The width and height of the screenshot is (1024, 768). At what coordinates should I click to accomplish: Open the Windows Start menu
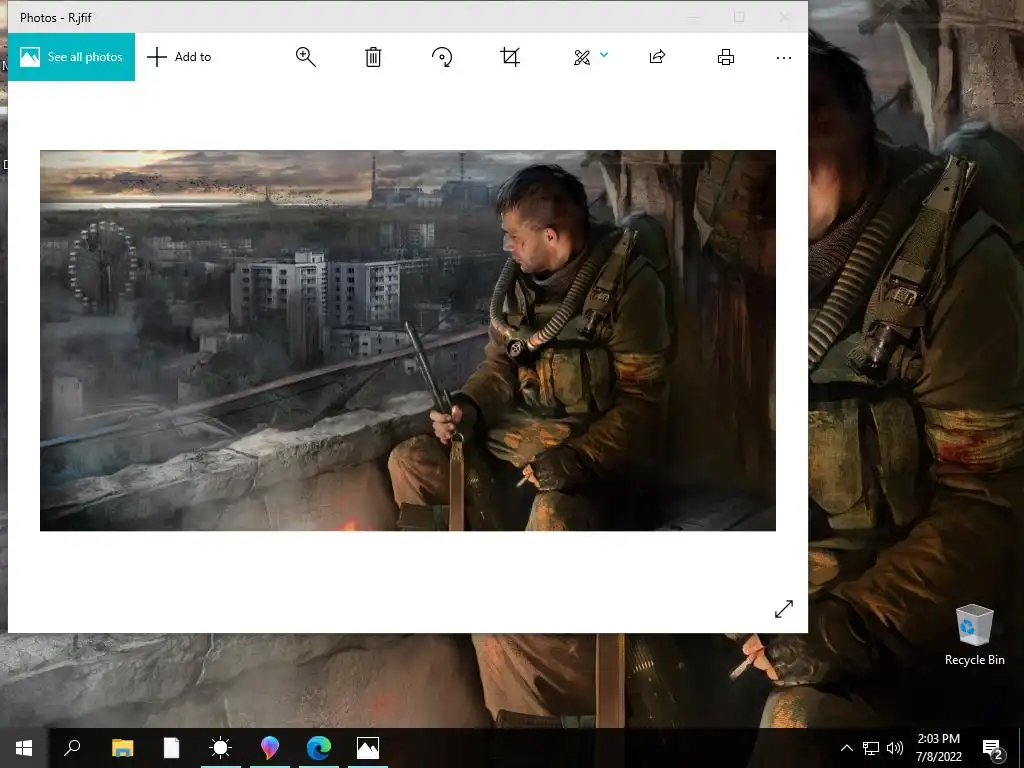24,748
